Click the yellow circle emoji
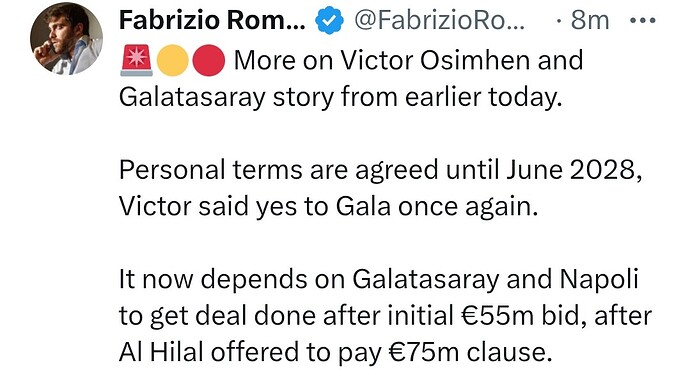Viewport: 690px width, 381px height. click(173, 60)
